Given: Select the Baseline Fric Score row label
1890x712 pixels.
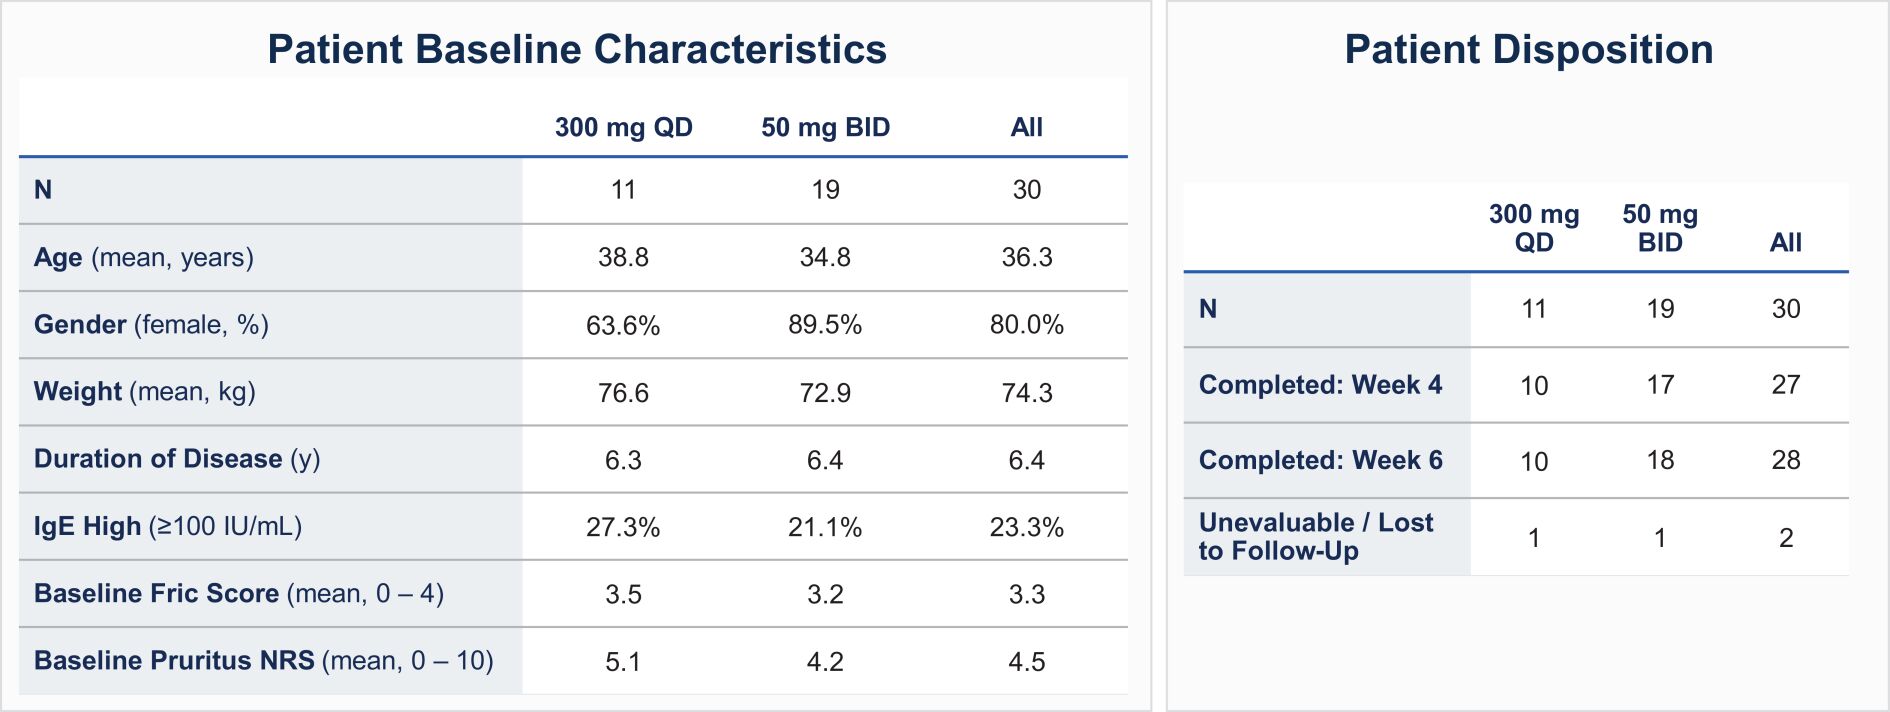Looking at the screenshot, I should (238, 594).
